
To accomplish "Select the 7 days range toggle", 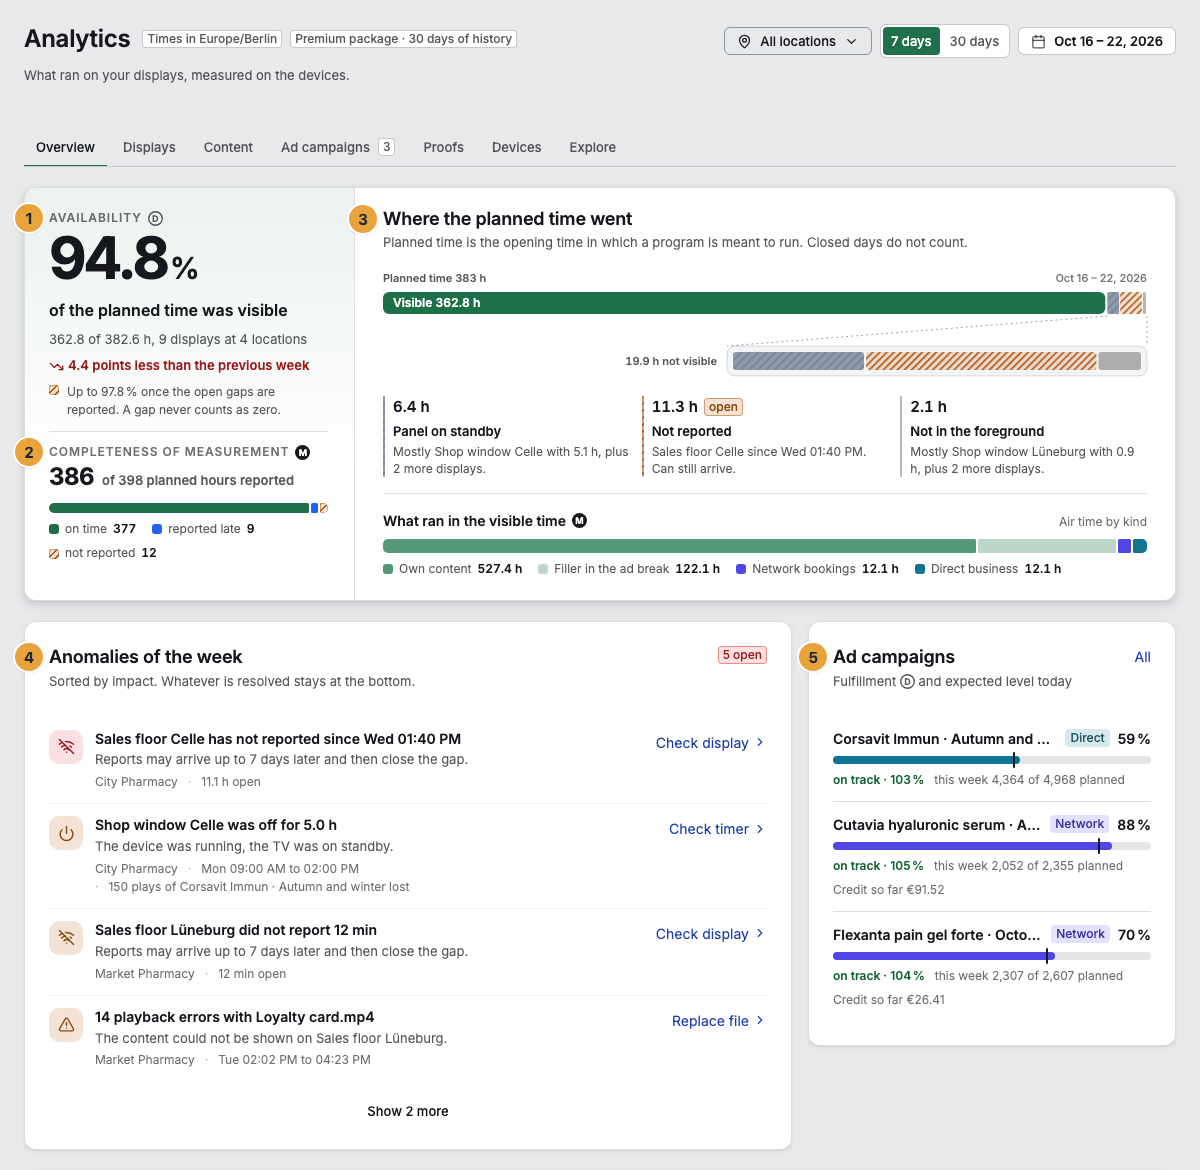I will pyautogui.click(x=911, y=41).
